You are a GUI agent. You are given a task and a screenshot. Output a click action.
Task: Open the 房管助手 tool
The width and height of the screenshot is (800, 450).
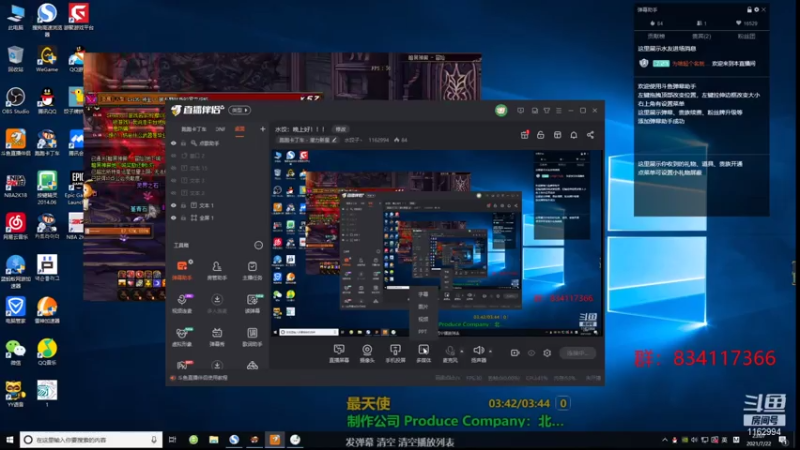[x=217, y=270]
